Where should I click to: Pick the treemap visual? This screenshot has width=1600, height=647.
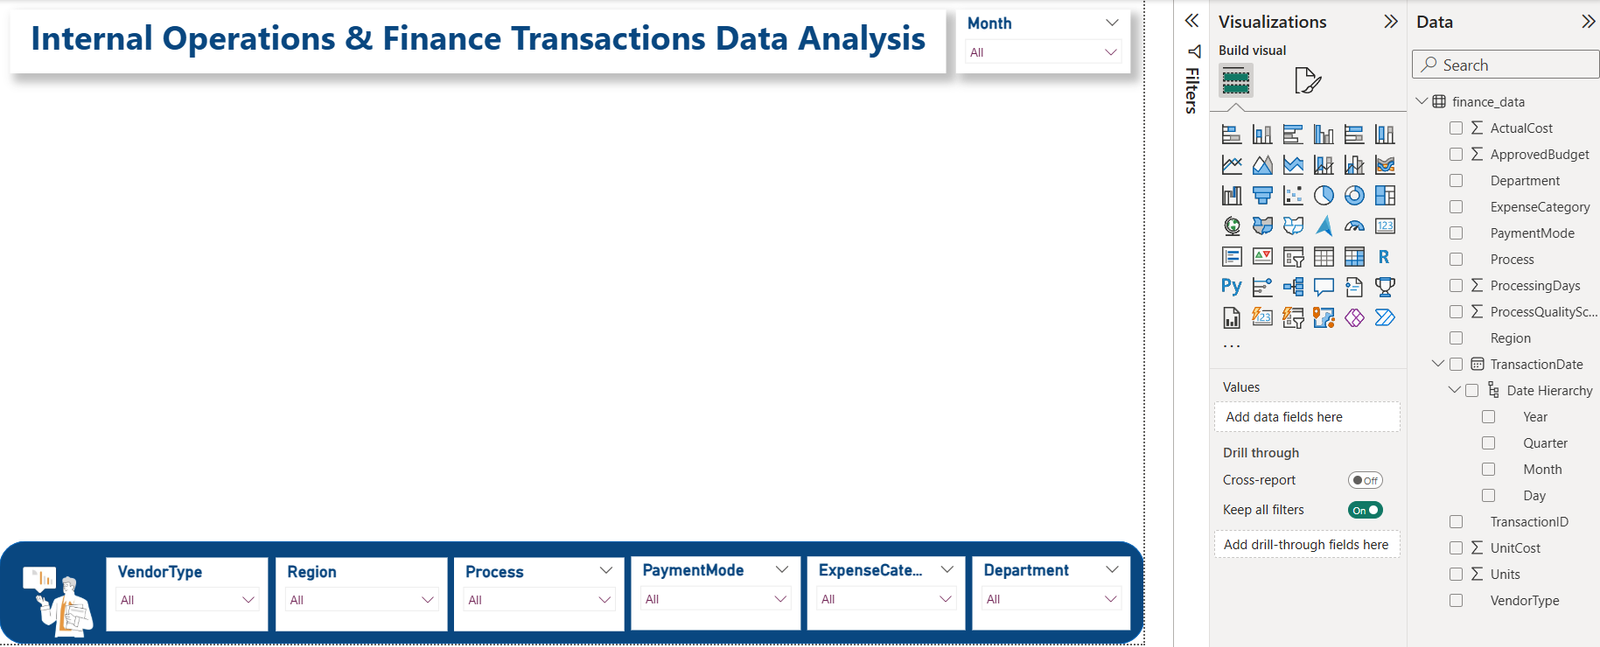tap(1384, 196)
